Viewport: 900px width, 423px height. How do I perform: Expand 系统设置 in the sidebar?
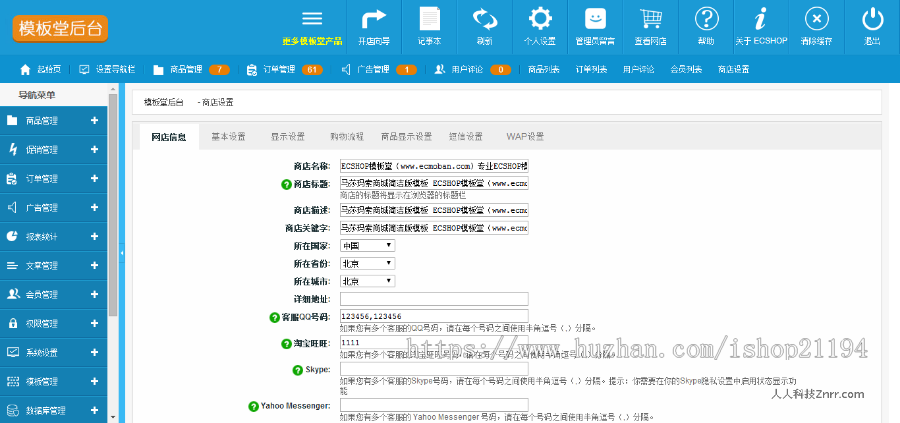[x=95, y=352]
